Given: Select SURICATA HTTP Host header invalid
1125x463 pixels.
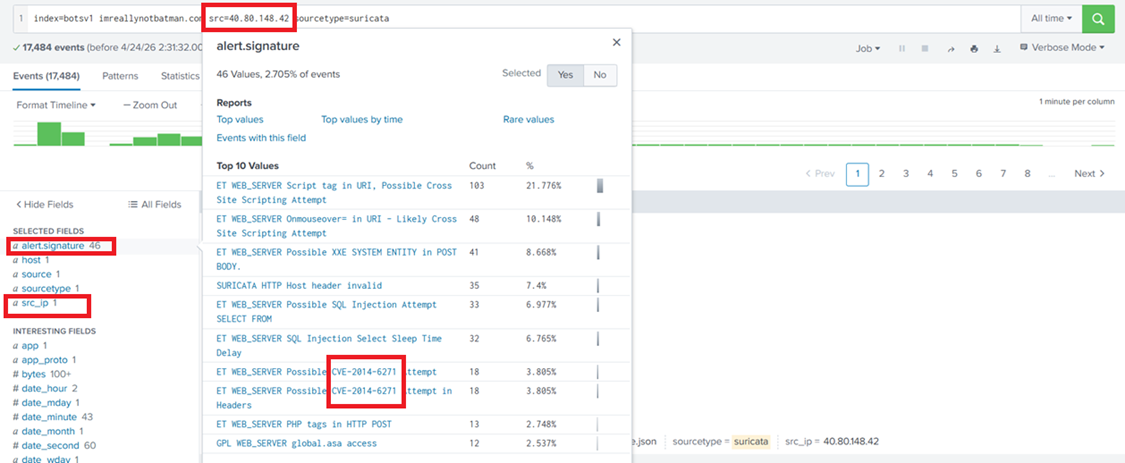Looking at the screenshot, I should [x=299, y=286].
